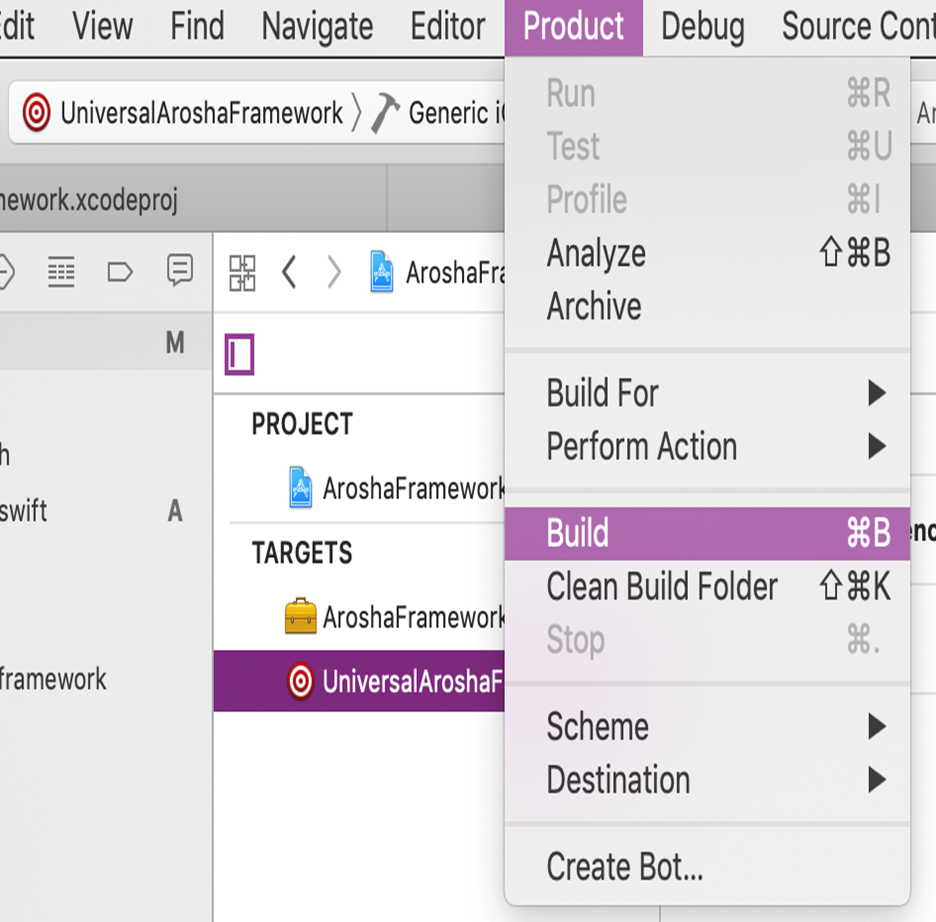Toggle the targets list sidebar icon
936x922 pixels.
pos(239,354)
